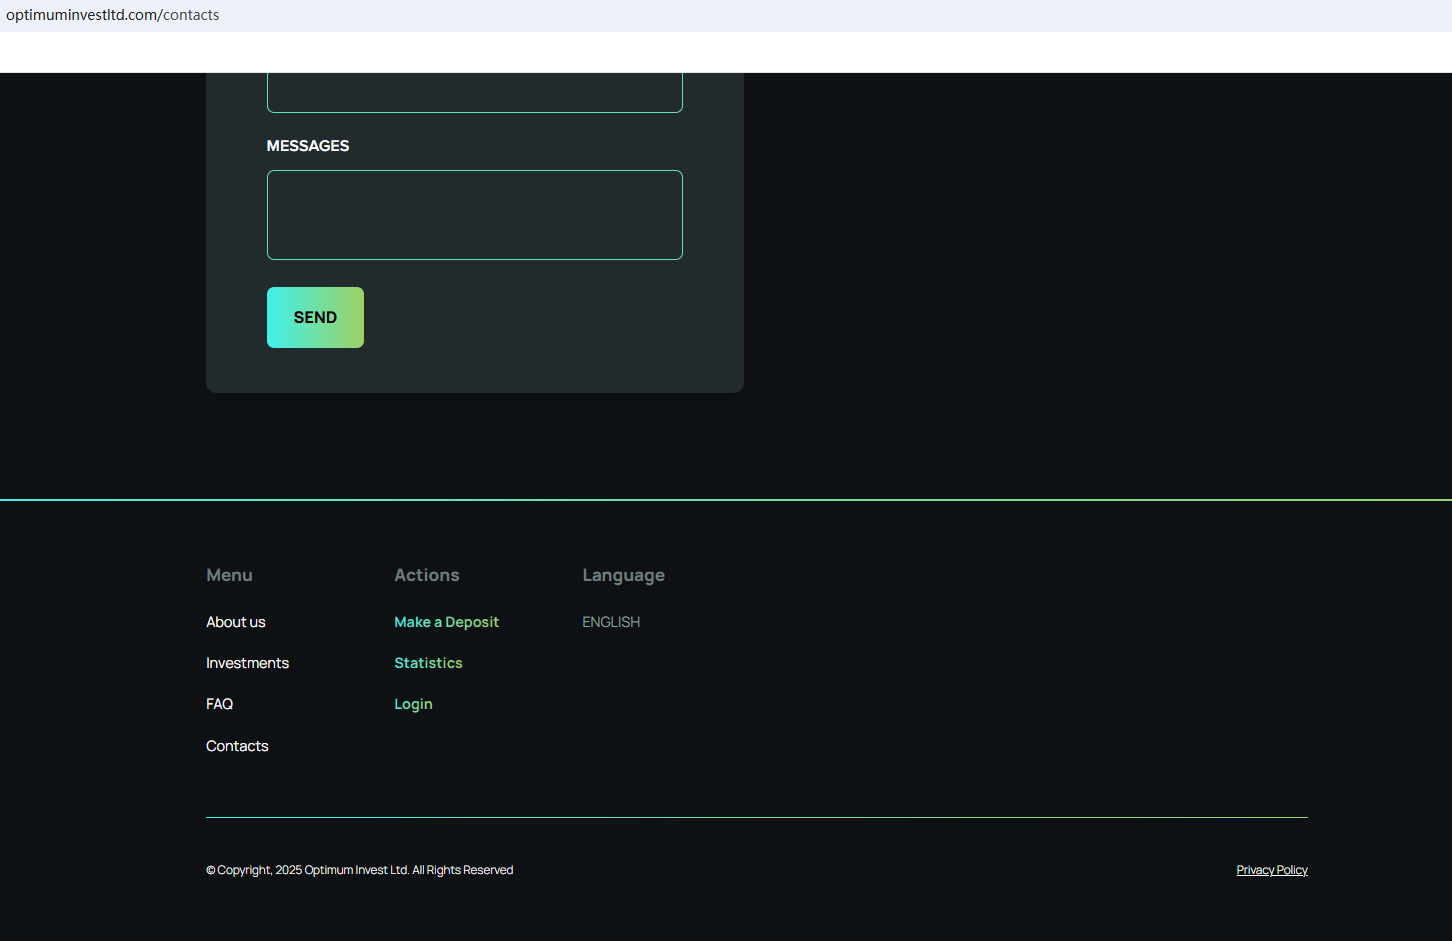Click the Language footer heading
The height and width of the screenshot is (941, 1452).
tap(624, 575)
